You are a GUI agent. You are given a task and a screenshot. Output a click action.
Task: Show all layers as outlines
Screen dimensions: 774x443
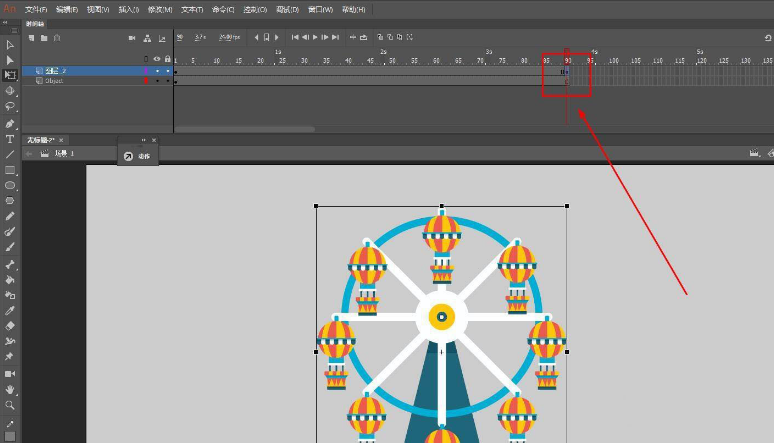click(x=146, y=59)
